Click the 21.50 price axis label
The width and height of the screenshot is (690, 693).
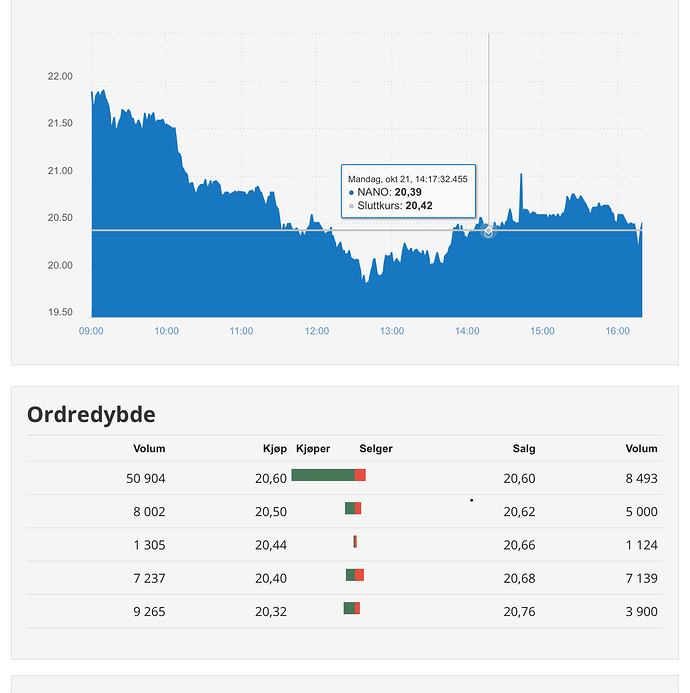60,123
